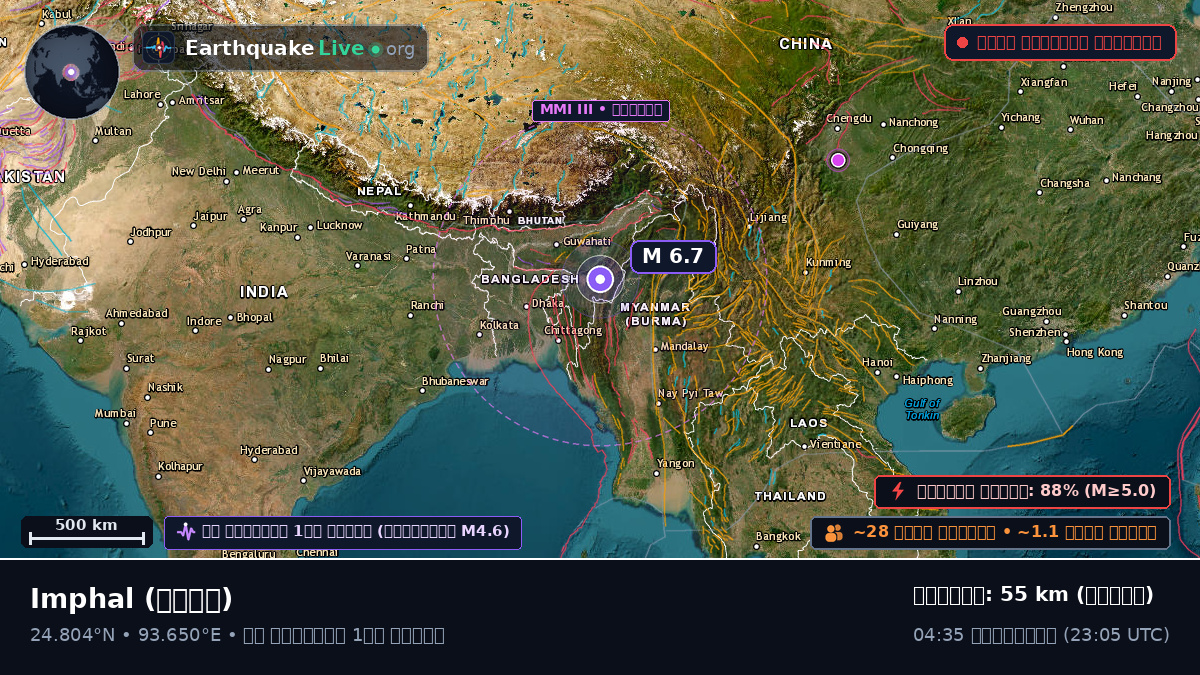Click the Hanoi city label
1200x675 pixels.
[x=877, y=362]
